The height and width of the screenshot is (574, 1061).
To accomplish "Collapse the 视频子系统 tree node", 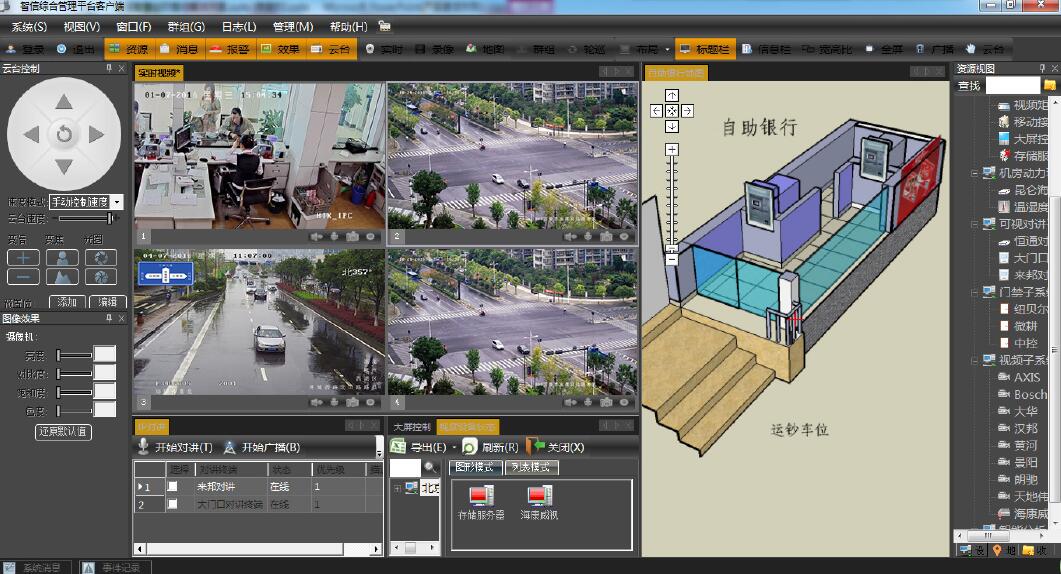I will click(x=974, y=360).
